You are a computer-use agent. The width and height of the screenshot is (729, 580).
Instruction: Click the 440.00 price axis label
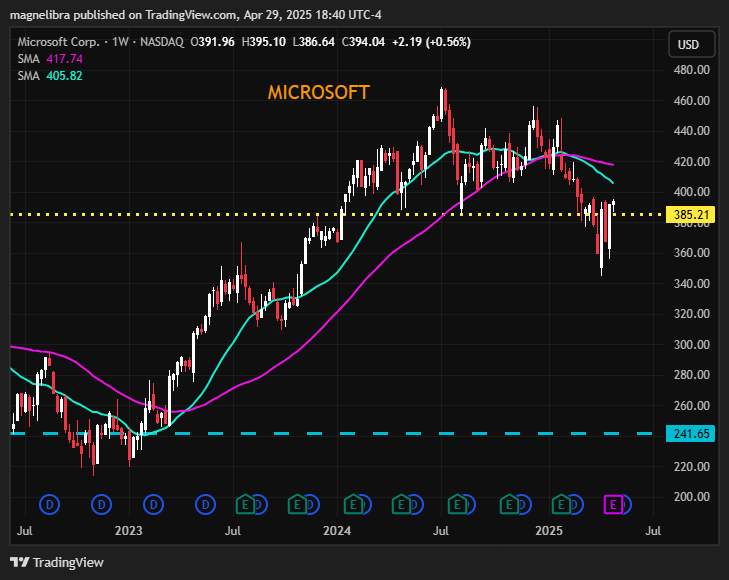click(691, 131)
